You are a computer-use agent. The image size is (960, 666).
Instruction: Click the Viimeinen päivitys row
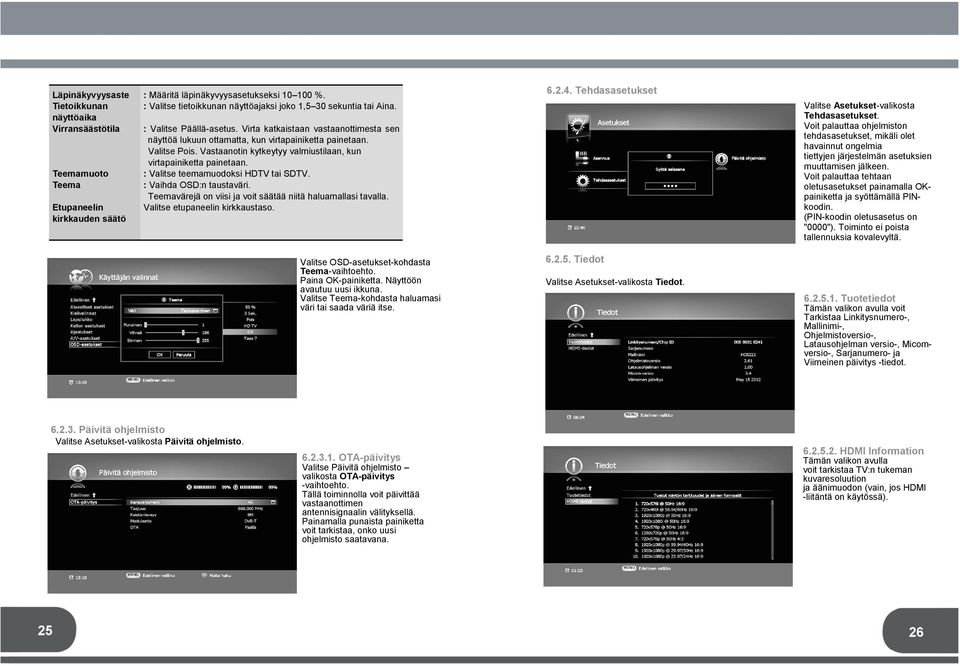pyautogui.click(x=696, y=380)
